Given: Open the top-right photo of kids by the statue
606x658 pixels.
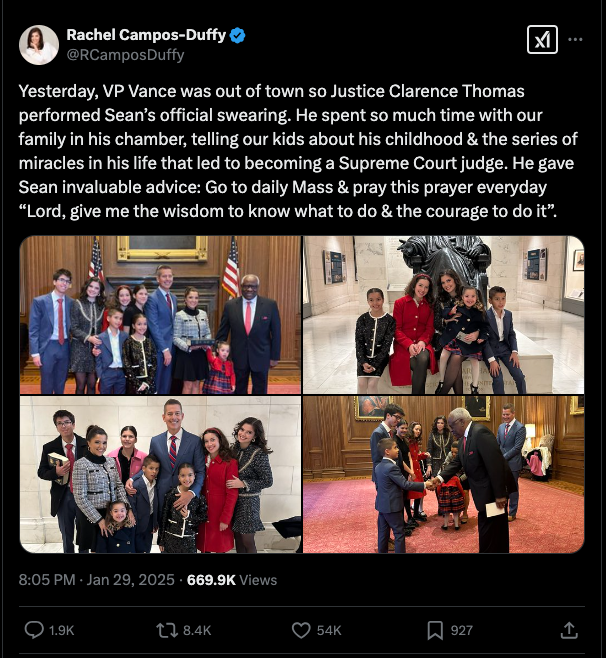Looking at the screenshot, I should tap(444, 315).
